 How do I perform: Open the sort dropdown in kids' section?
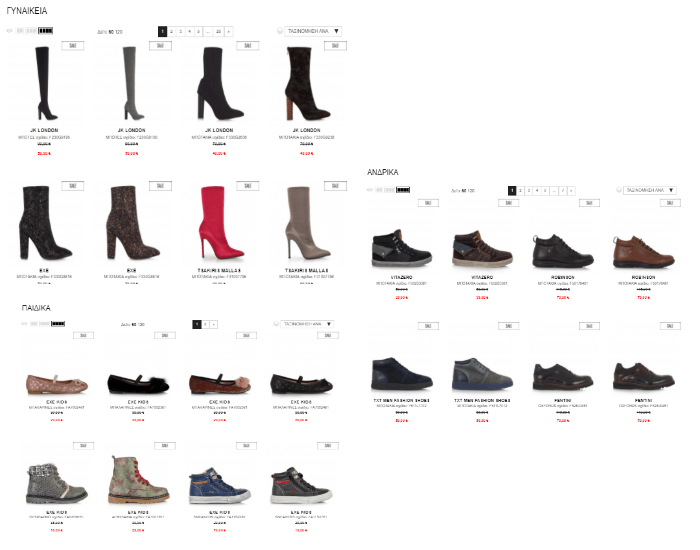pos(308,324)
